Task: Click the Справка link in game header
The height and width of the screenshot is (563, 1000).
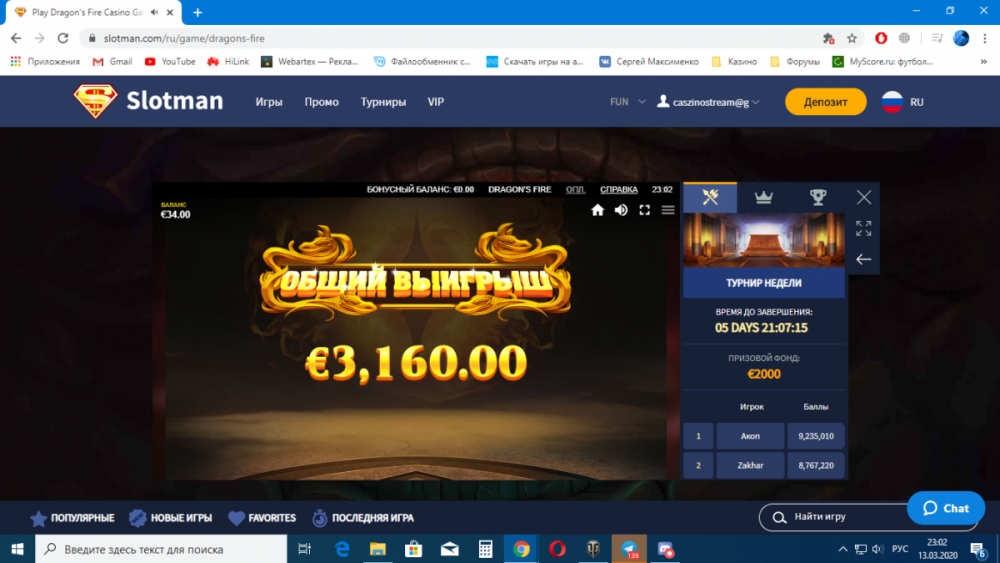Action: click(x=618, y=189)
